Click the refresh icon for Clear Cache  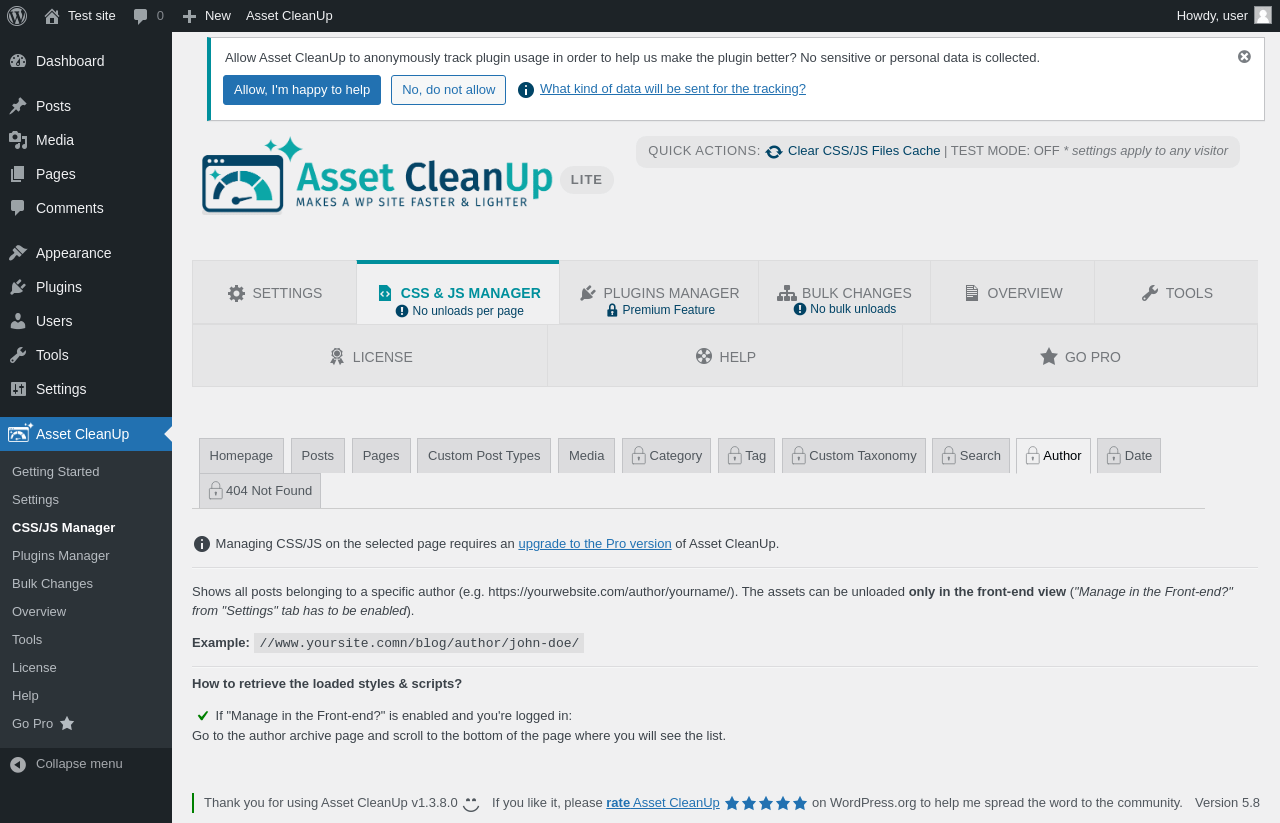point(774,152)
